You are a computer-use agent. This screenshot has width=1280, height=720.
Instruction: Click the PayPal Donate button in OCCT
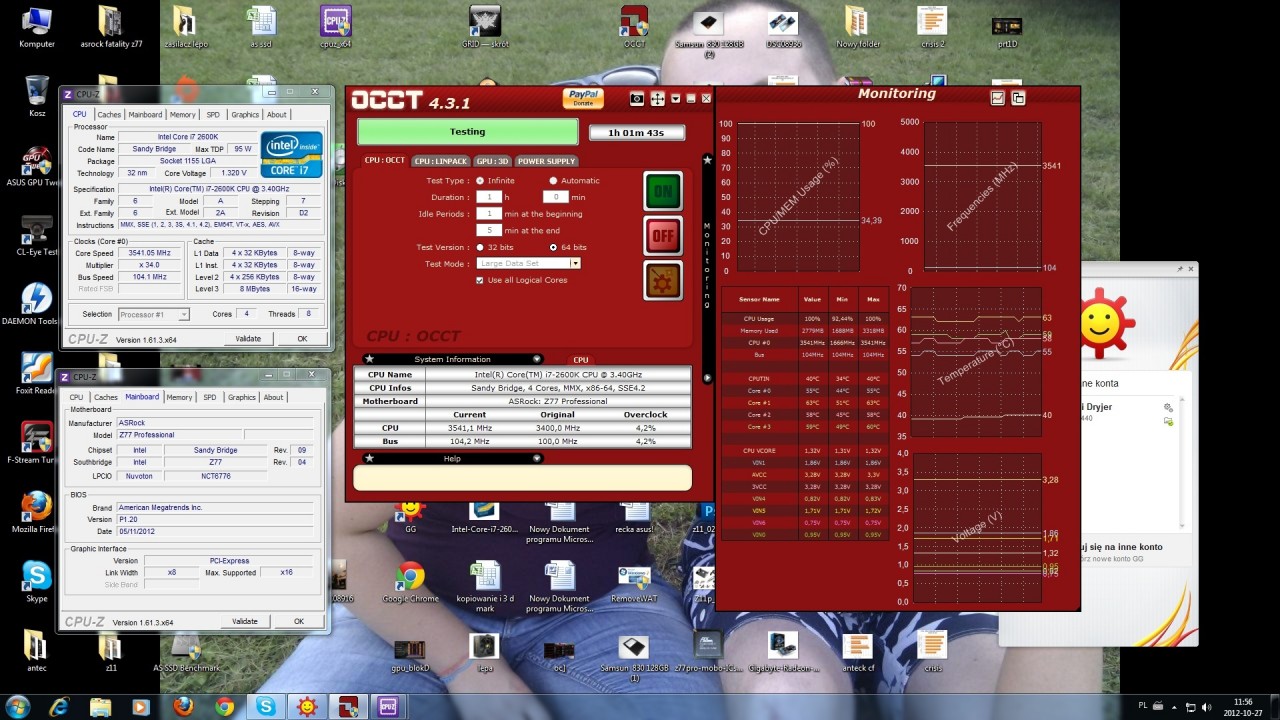(582, 98)
